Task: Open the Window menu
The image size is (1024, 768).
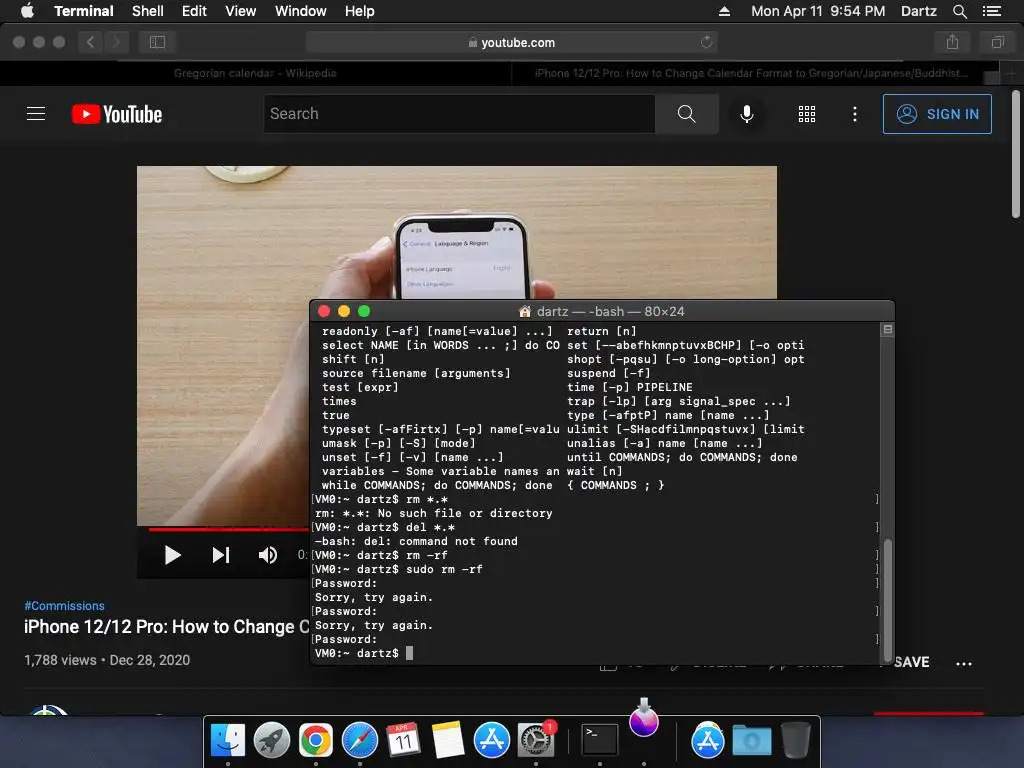Action: tap(300, 11)
